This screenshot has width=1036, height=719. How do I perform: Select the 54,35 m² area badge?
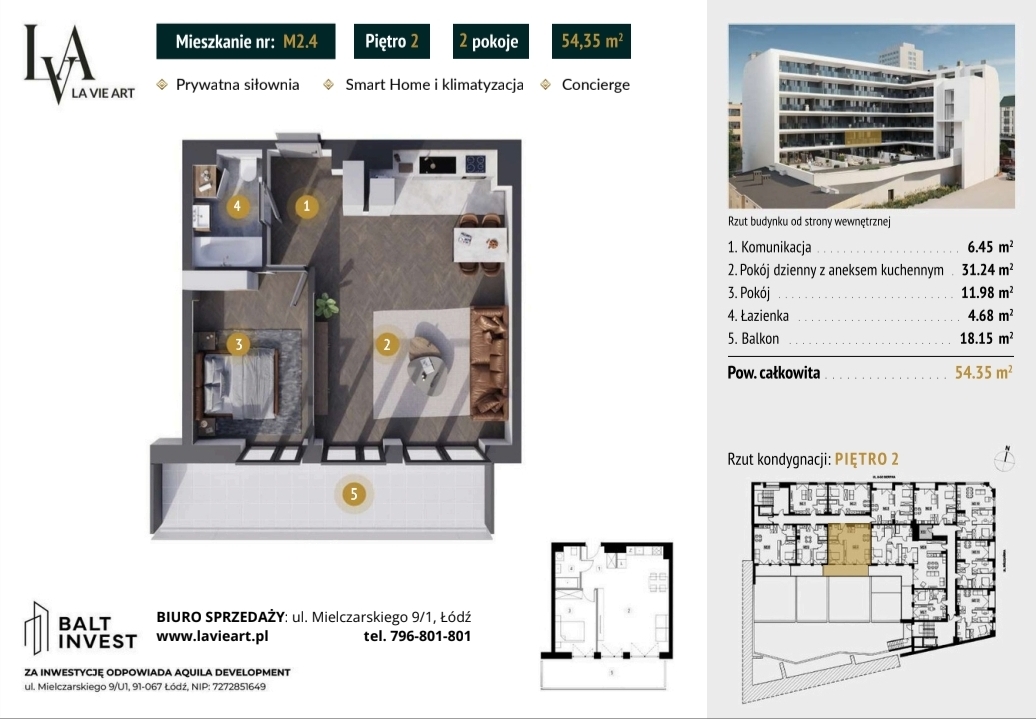click(x=591, y=41)
